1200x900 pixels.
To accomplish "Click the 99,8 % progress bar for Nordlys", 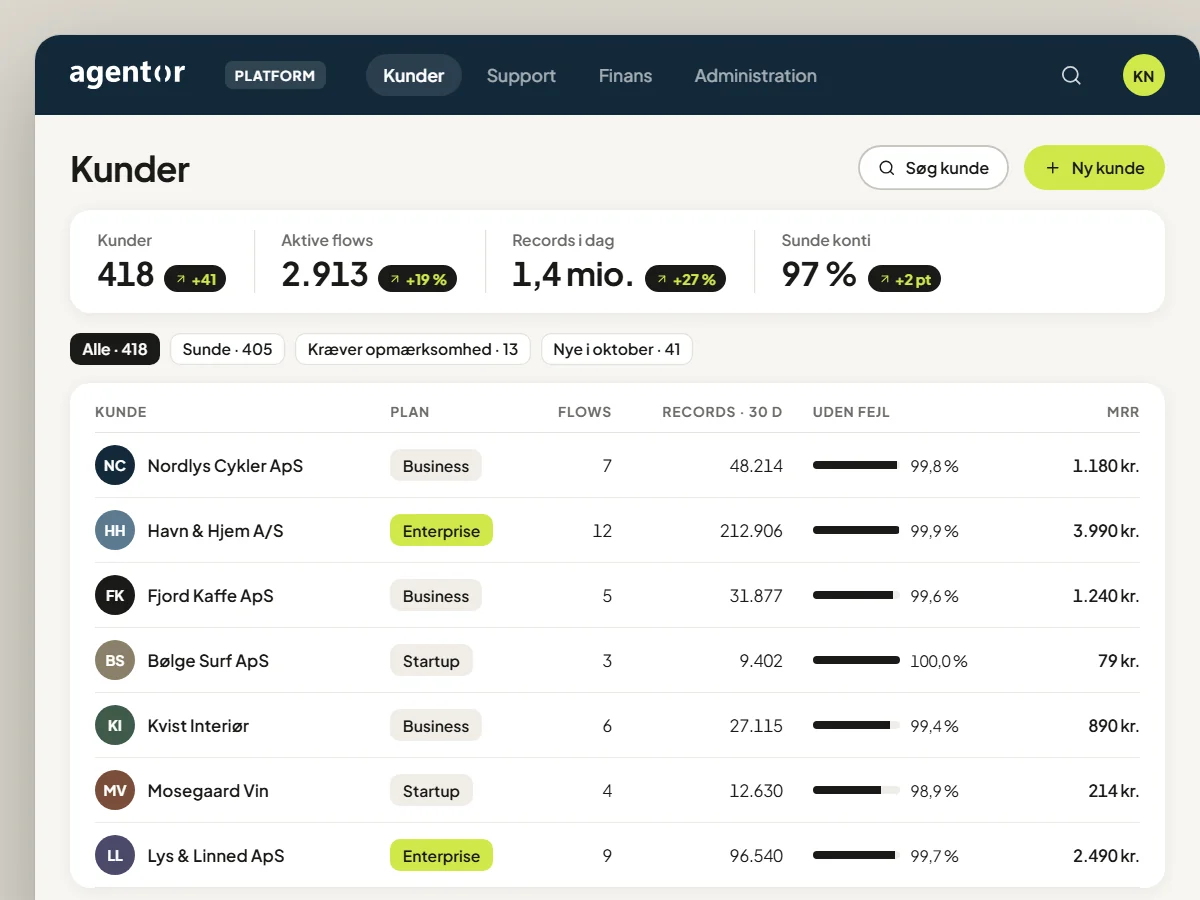I will pos(856,465).
